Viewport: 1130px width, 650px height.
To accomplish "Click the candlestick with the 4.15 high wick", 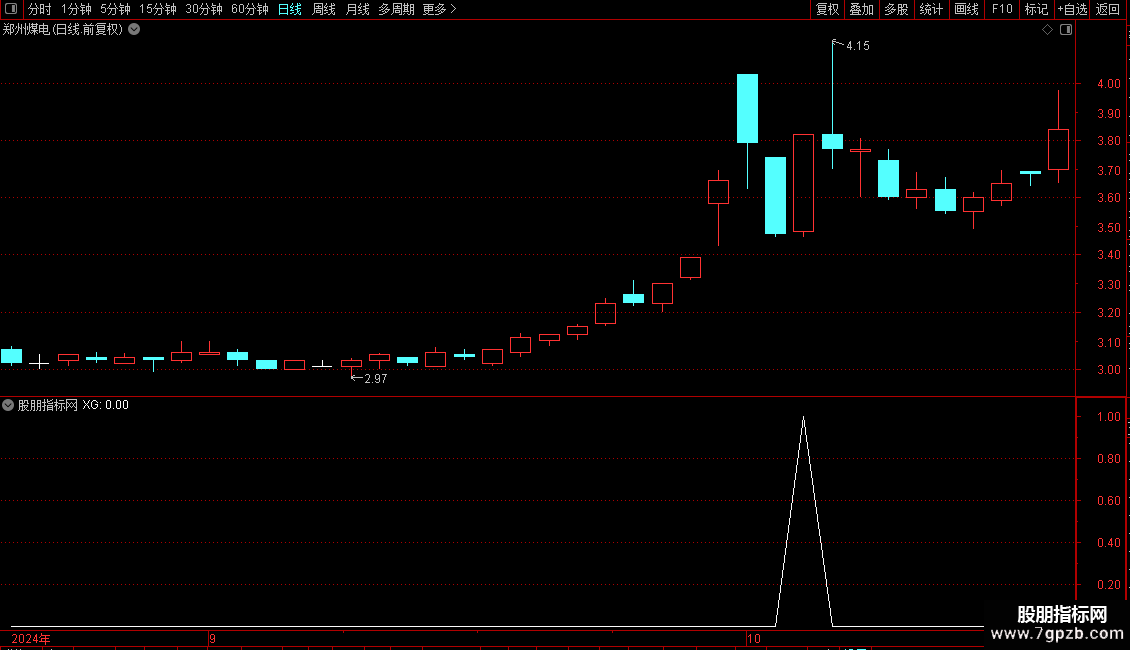I will [832, 141].
